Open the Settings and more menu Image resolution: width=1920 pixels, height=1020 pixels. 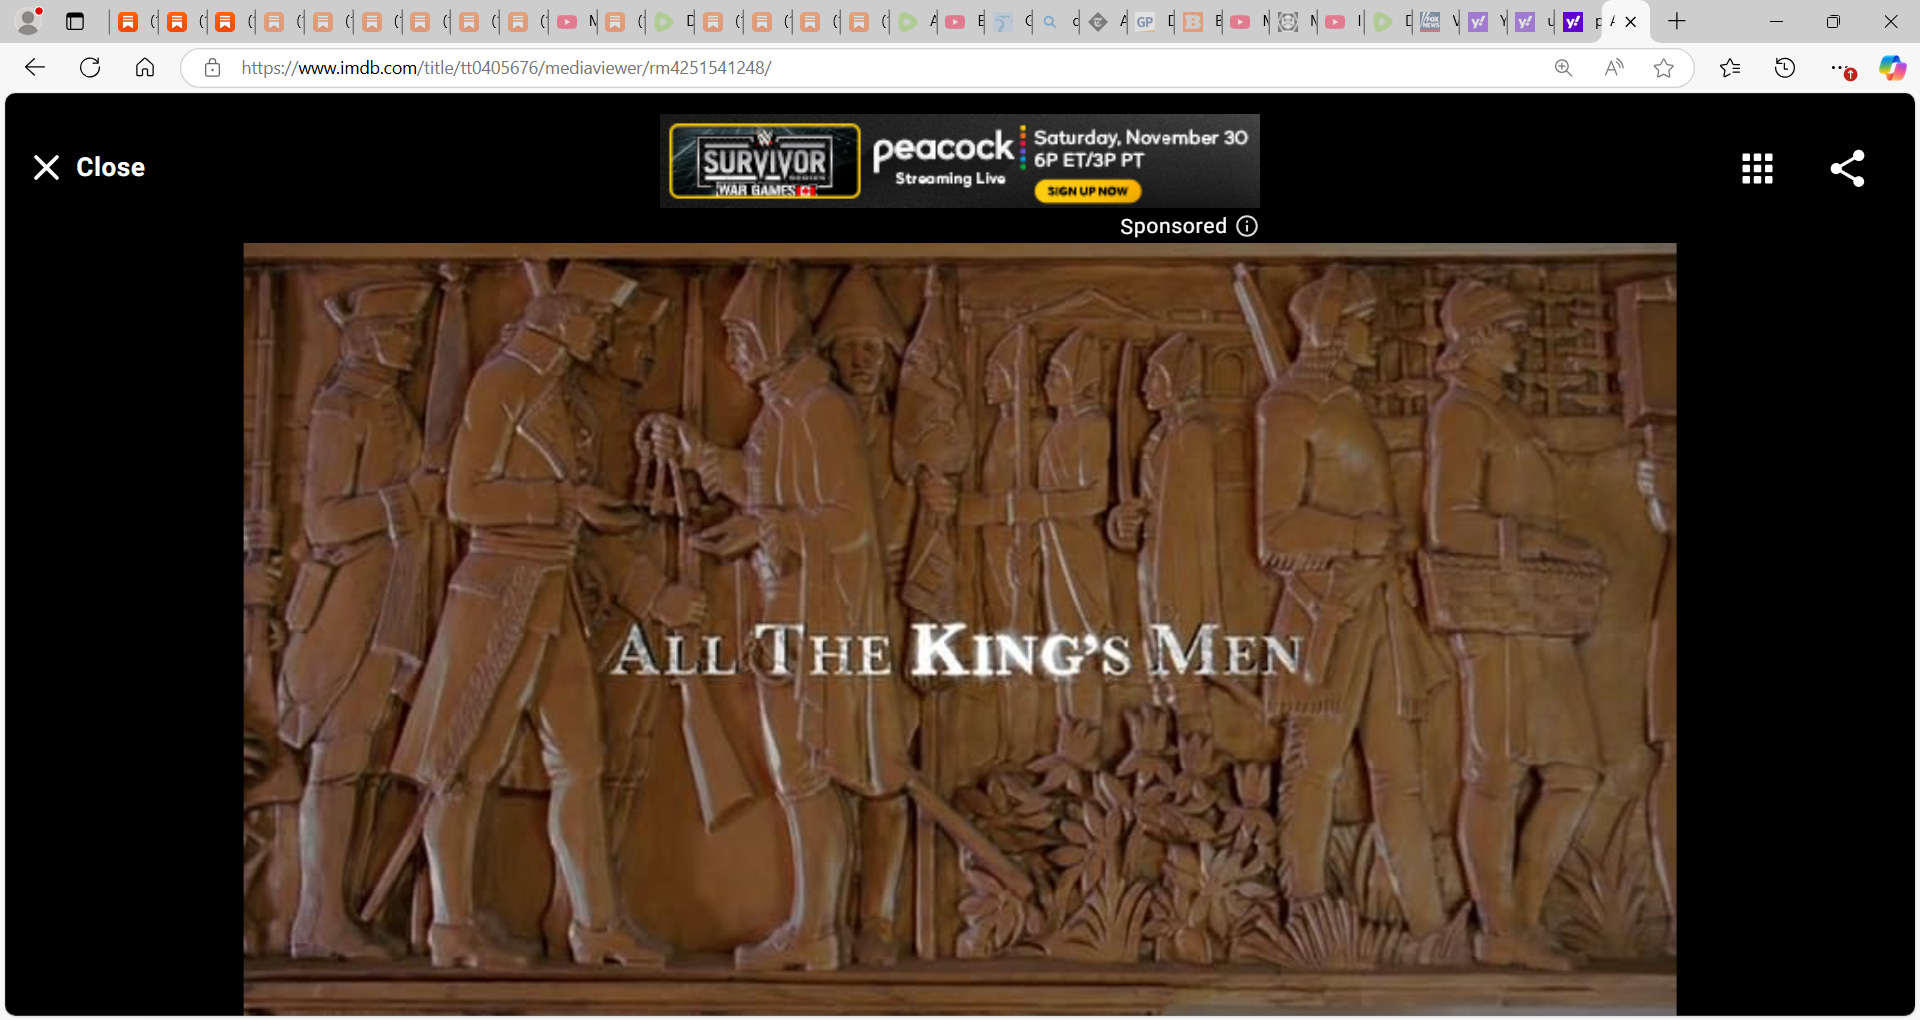[1840, 68]
